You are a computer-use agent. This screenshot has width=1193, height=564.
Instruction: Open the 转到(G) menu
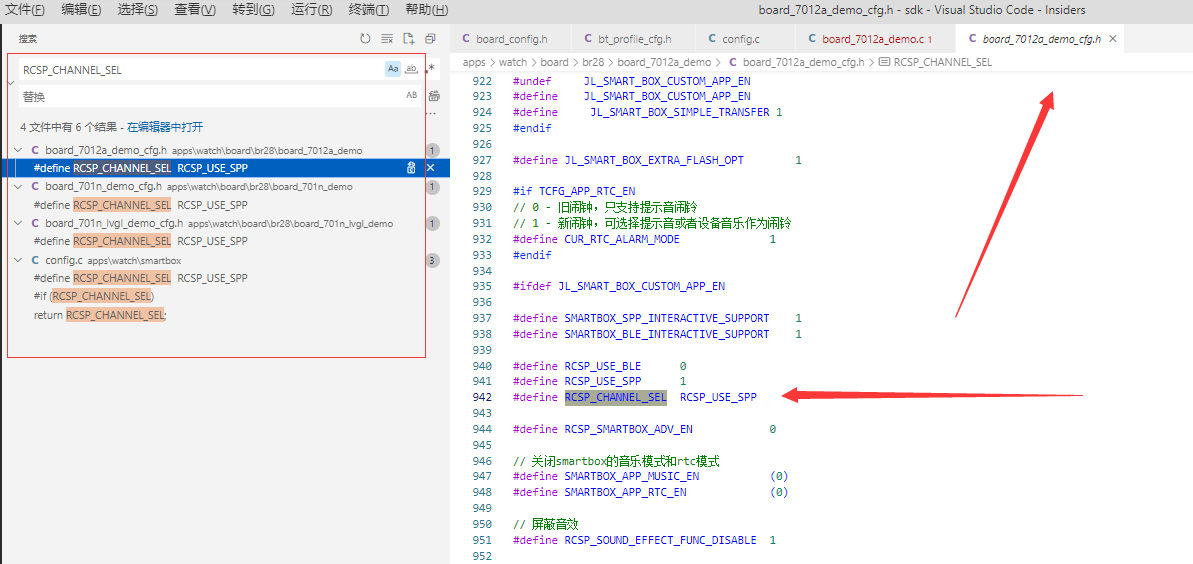(253, 10)
